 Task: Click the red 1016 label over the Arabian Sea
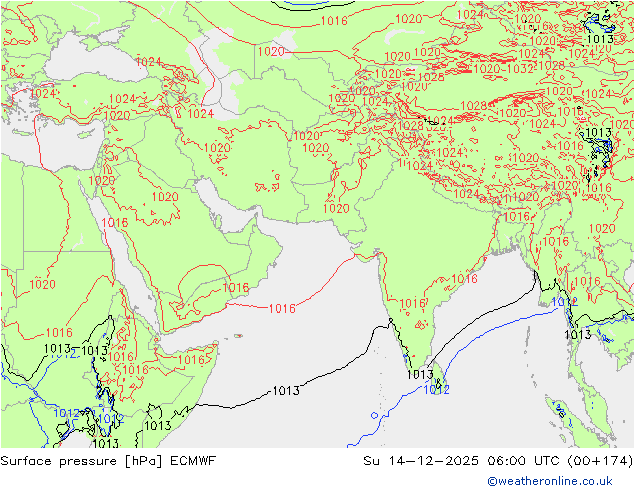click(x=282, y=308)
